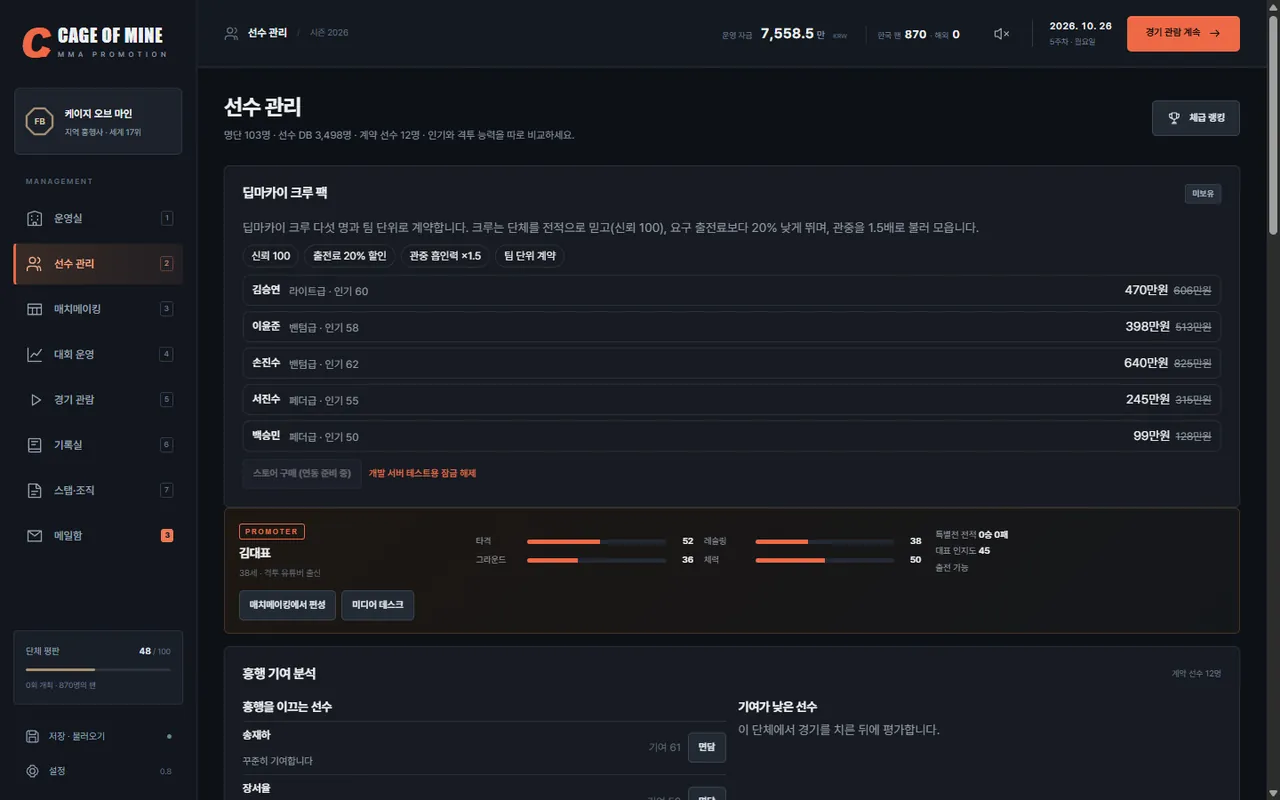Click the 김대표 promoter name

[x=256, y=553]
